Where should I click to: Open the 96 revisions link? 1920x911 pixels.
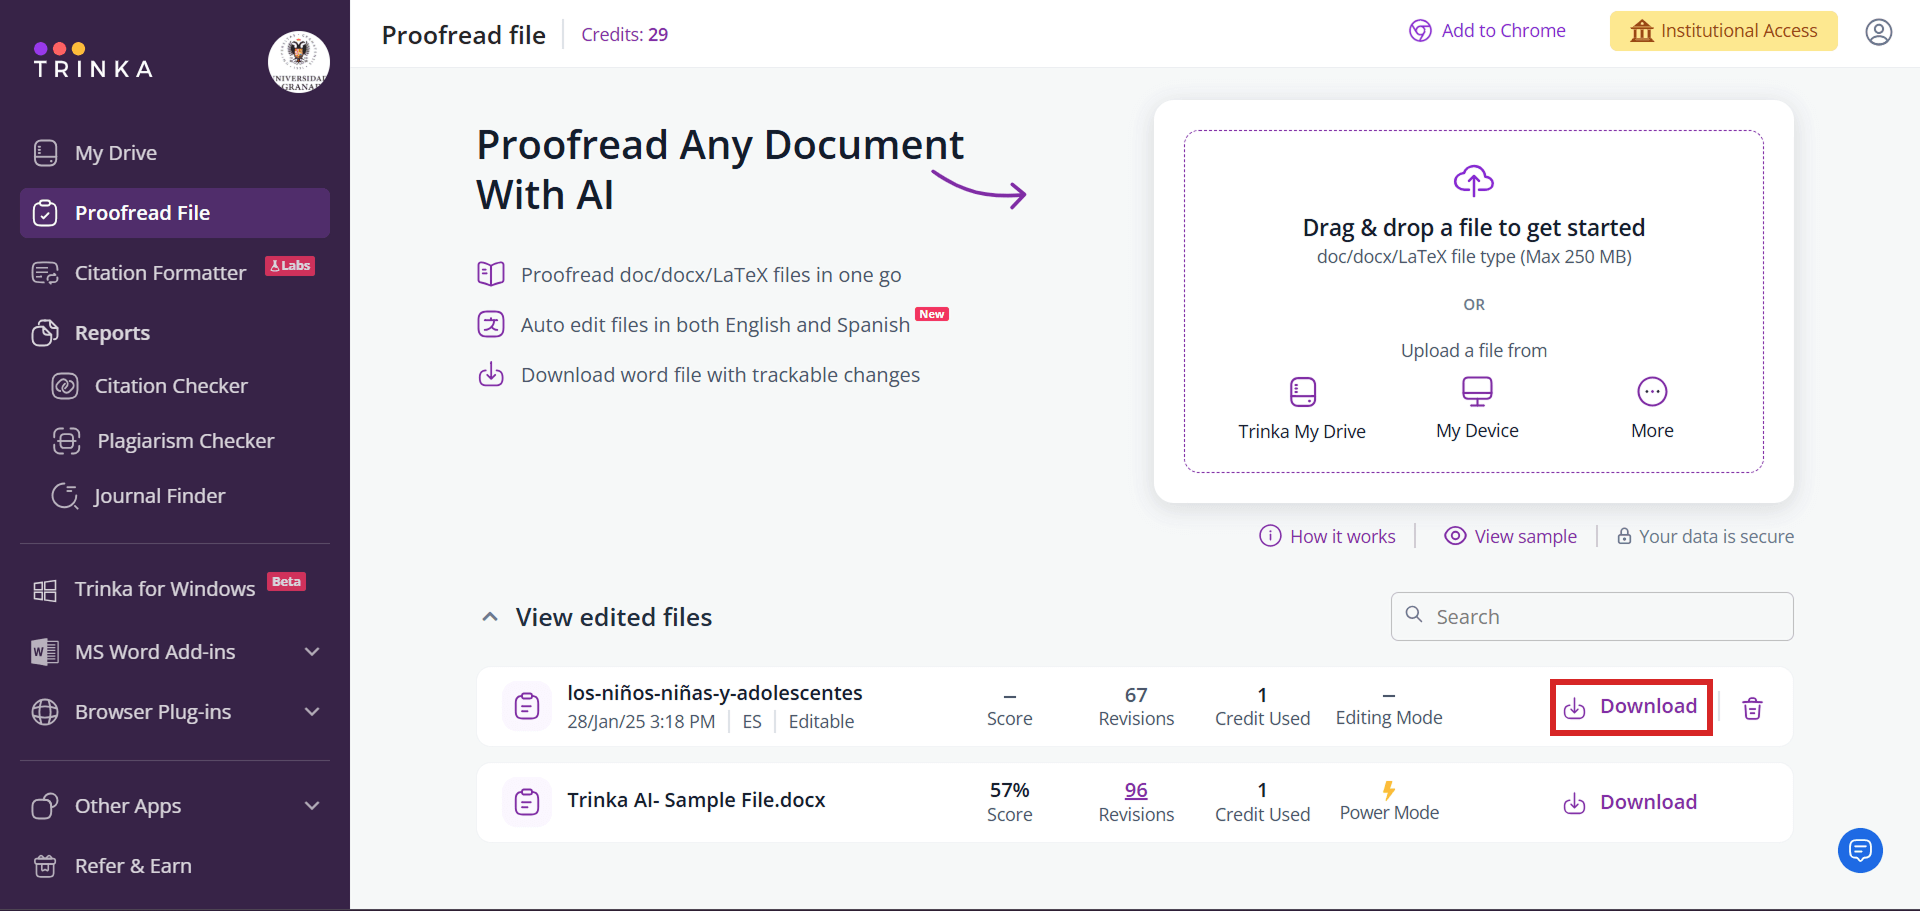click(1136, 790)
